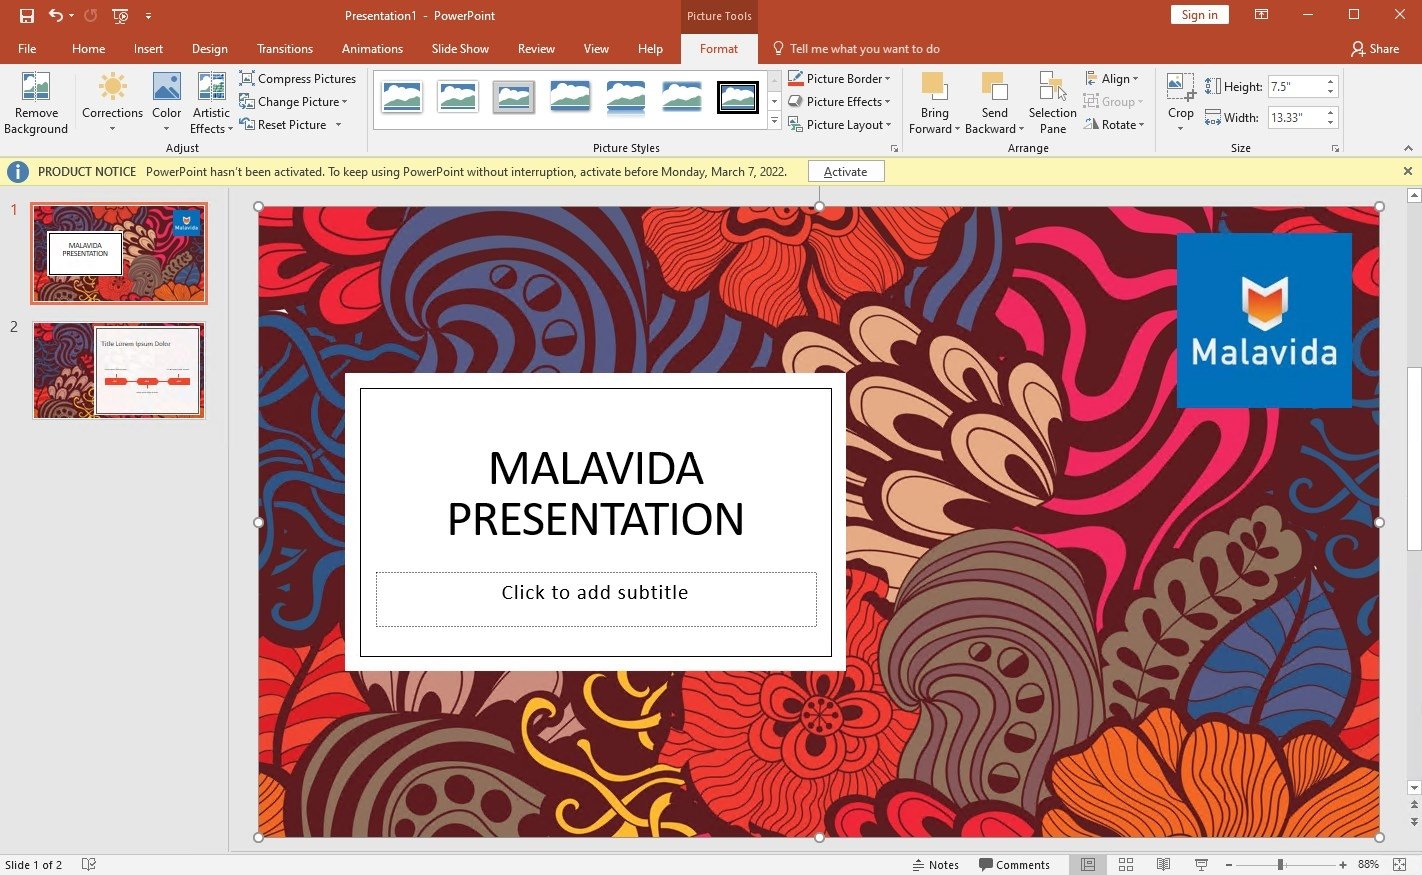The width and height of the screenshot is (1422, 875).
Task: Click the Sign in button
Action: [x=1199, y=15]
